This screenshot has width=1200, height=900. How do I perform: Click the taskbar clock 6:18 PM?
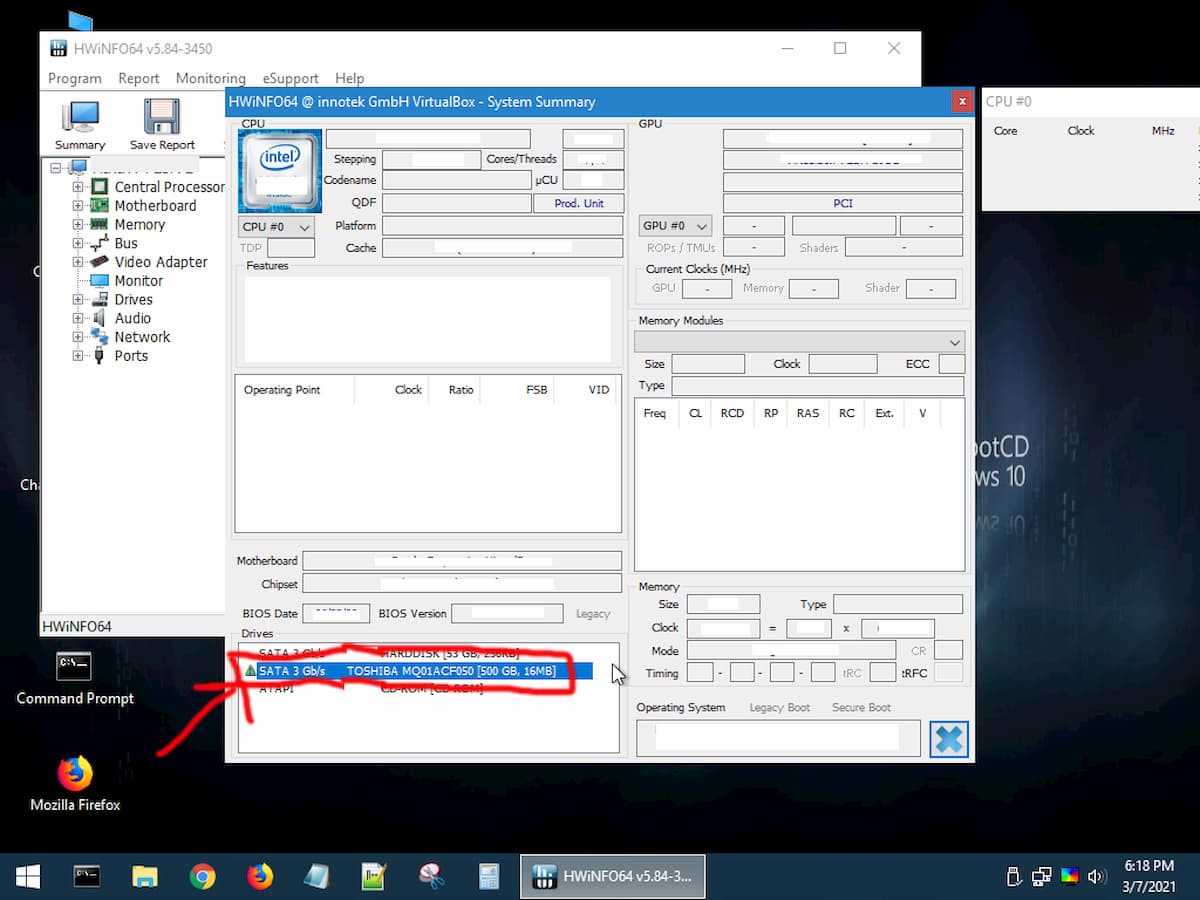tap(1149, 866)
